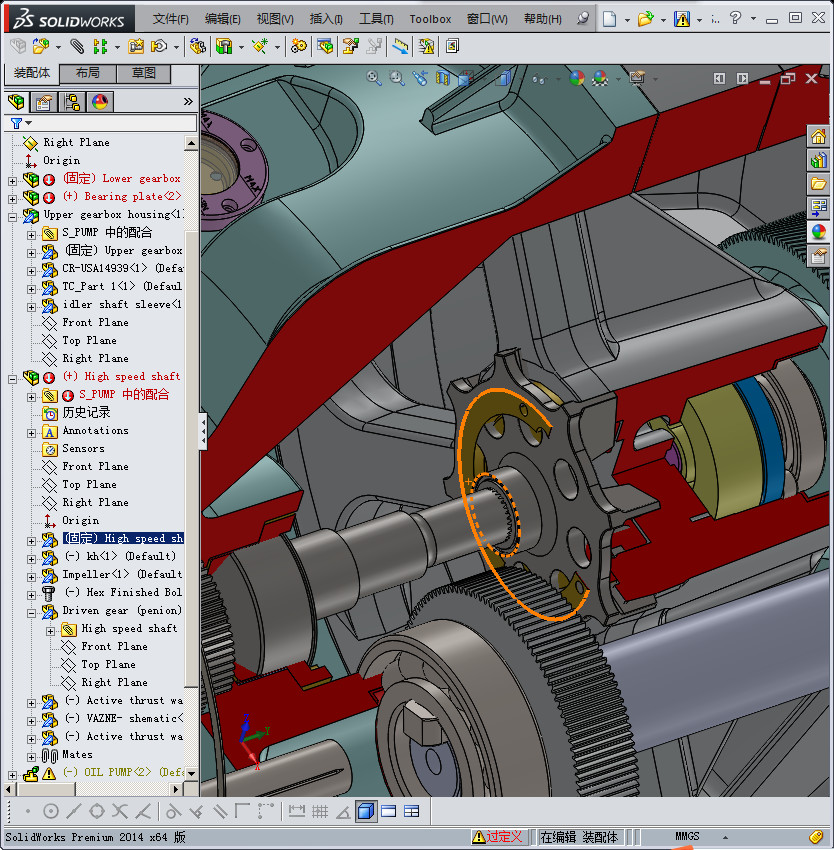Click the 过定义 status warning
Screen dimensions: 834x850
499,836
